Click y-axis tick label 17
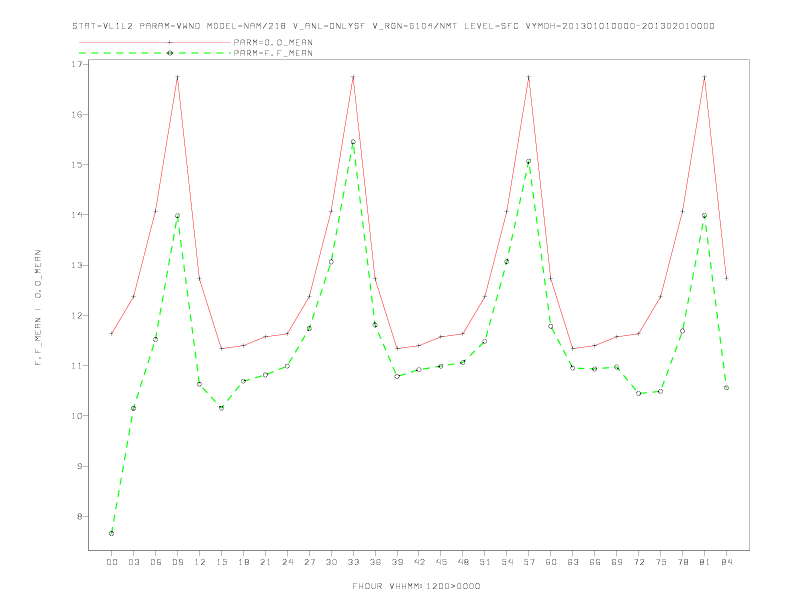 click(77, 64)
